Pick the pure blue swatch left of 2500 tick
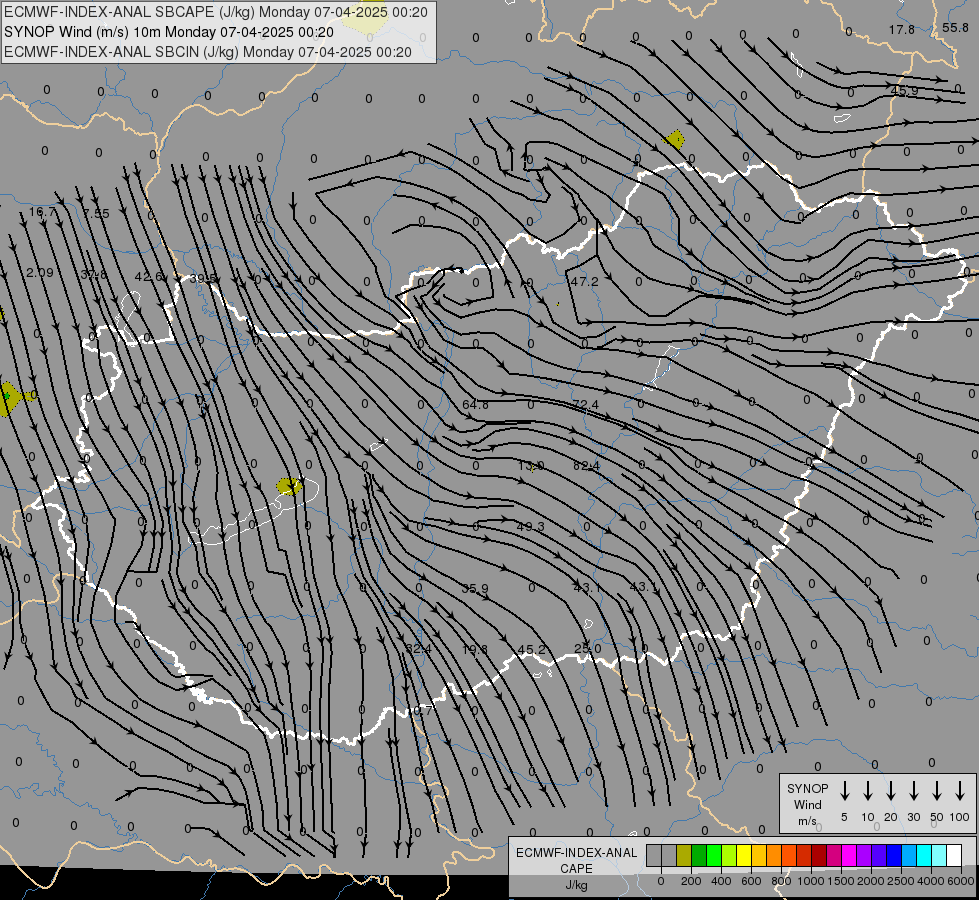Image resolution: width=979 pixels, height=900 pixels. 893,855
